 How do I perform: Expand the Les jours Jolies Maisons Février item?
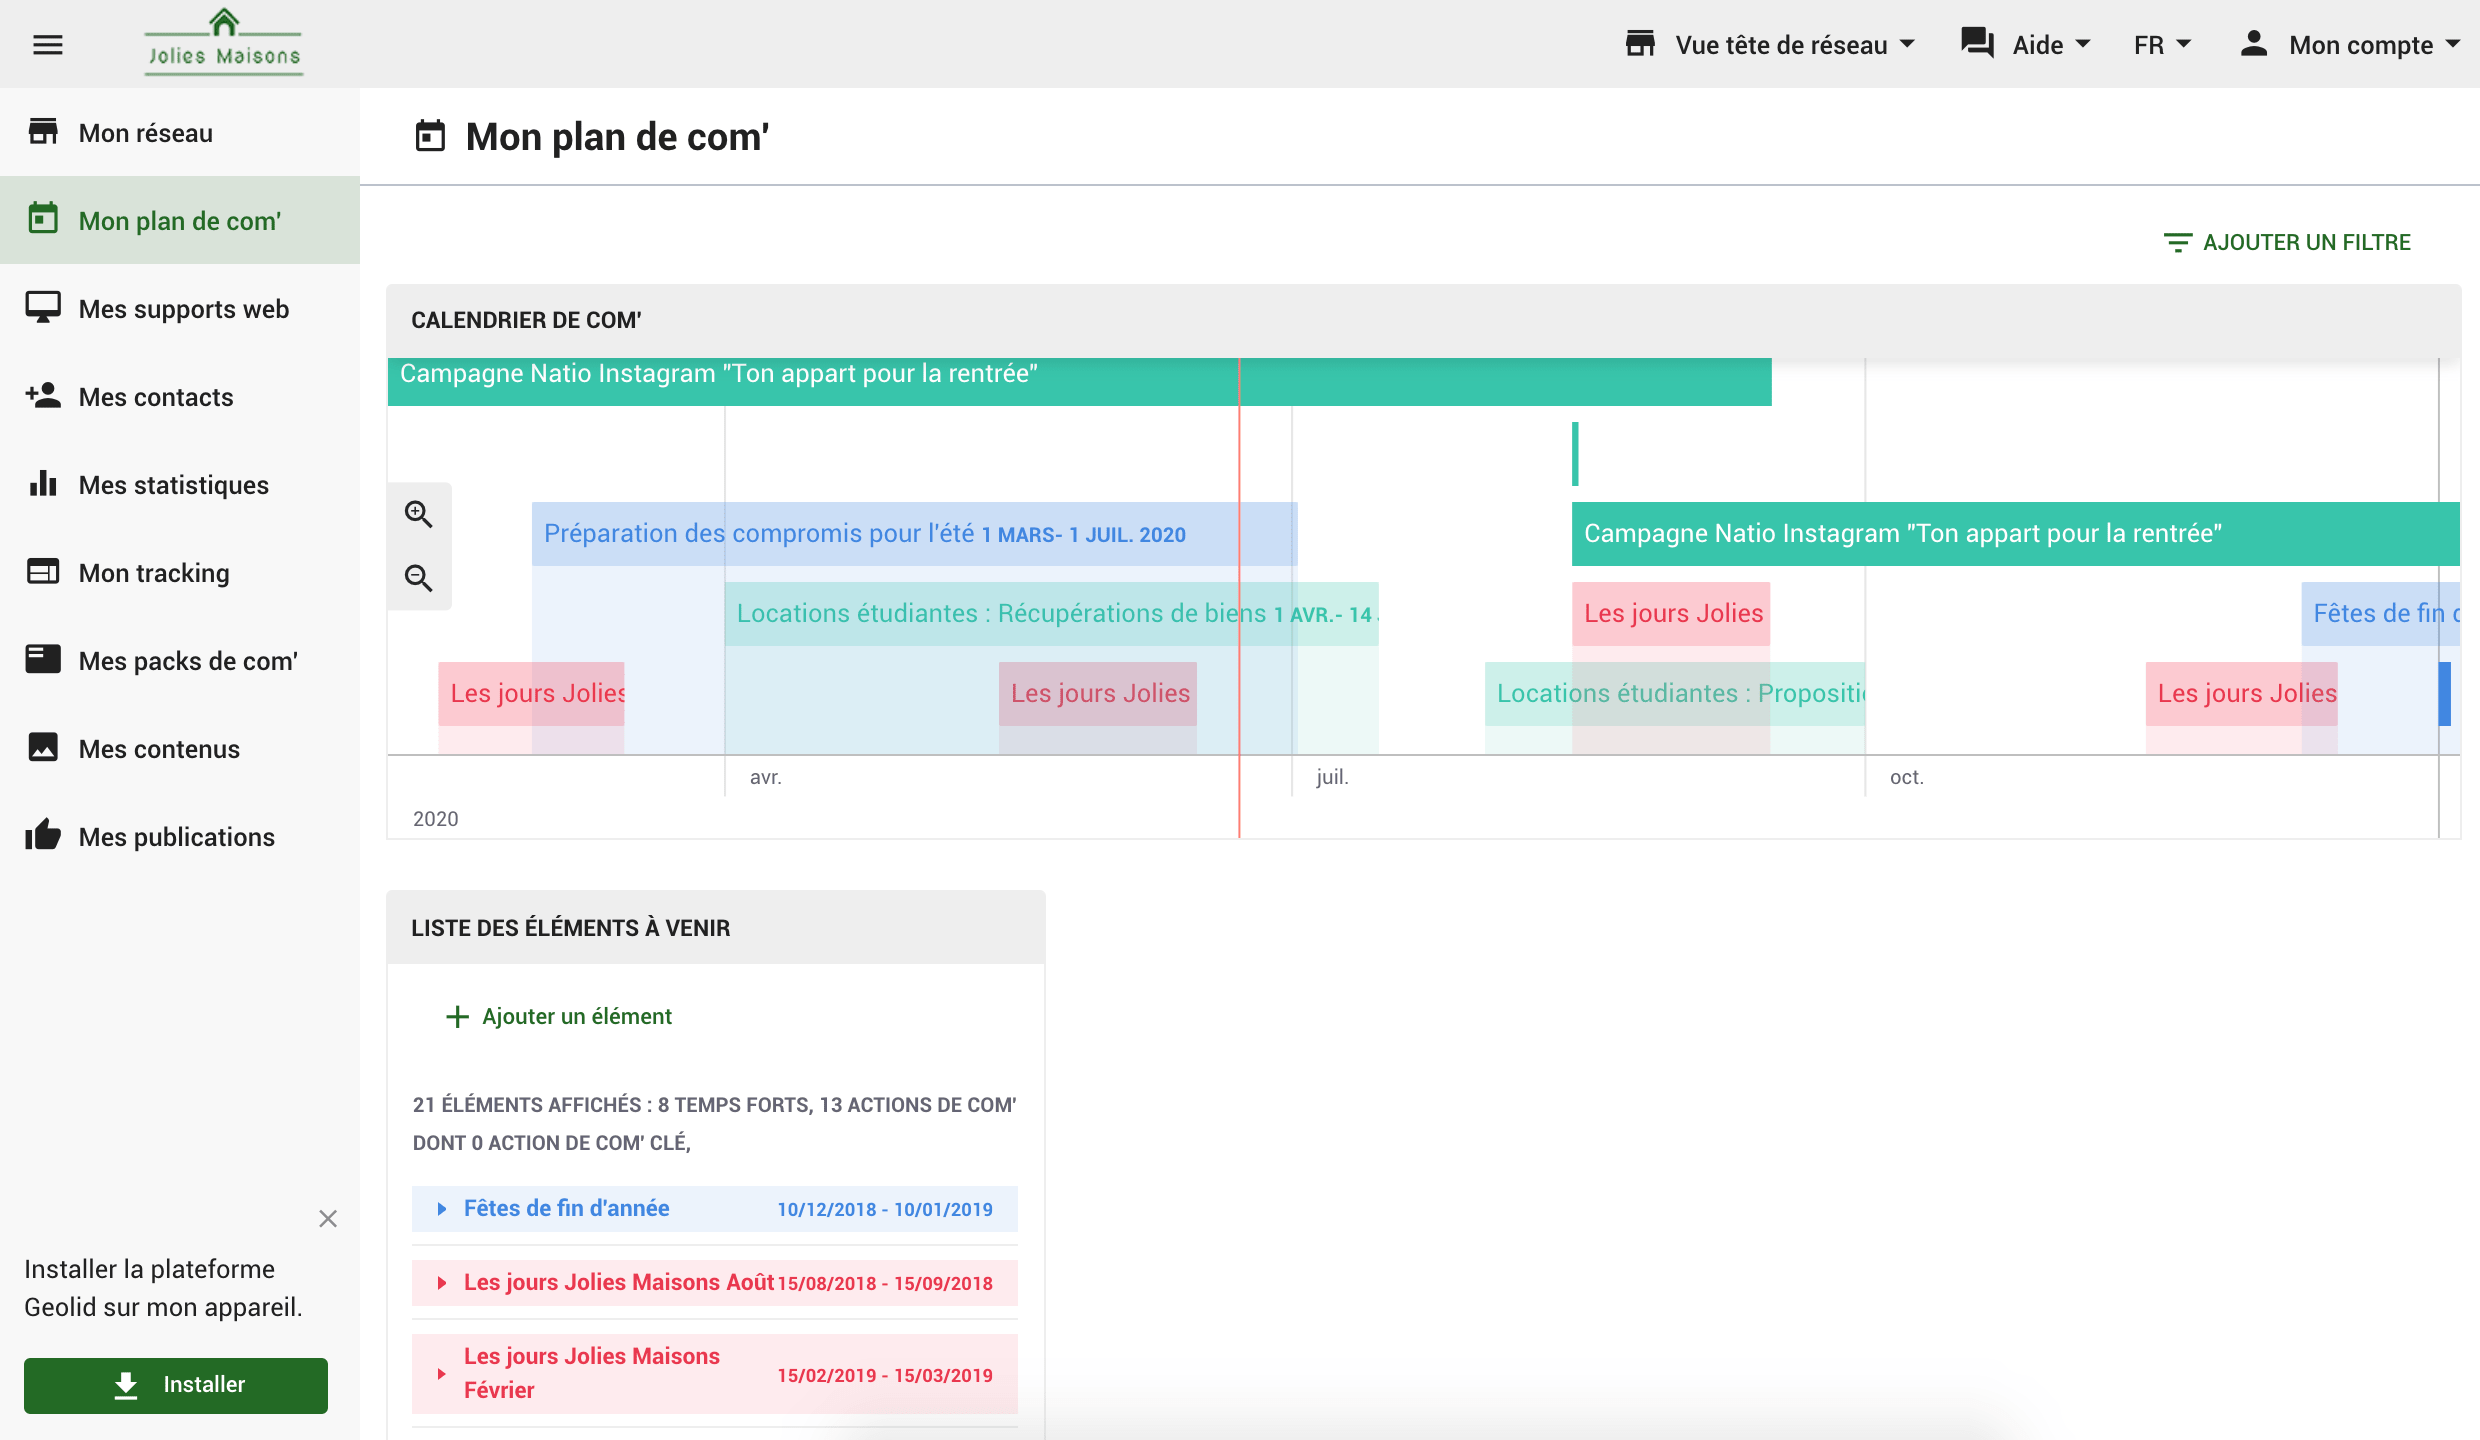coord(441,1374)
